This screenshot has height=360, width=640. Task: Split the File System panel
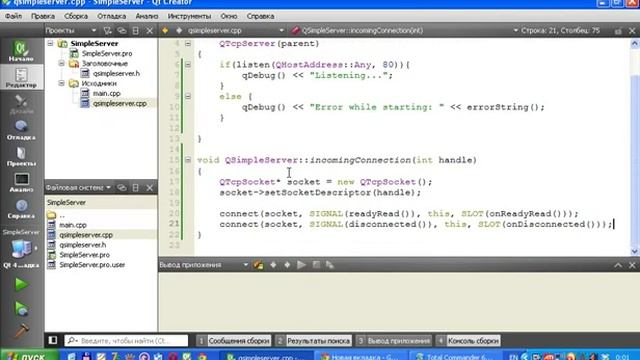[136, 188]
